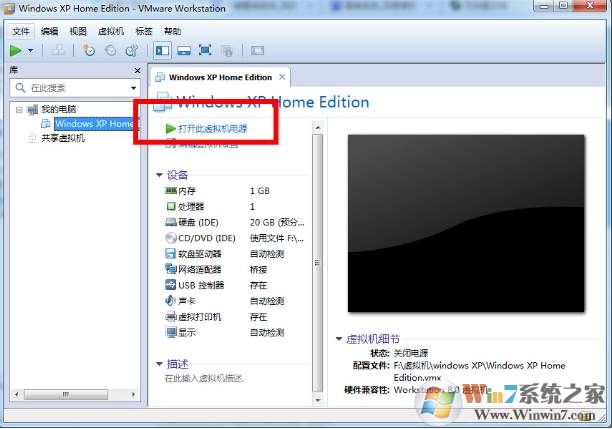Enter full screen mode from toolbar
Image resolution: width=612 pixels, height=429 pixels.
(205, 50)
